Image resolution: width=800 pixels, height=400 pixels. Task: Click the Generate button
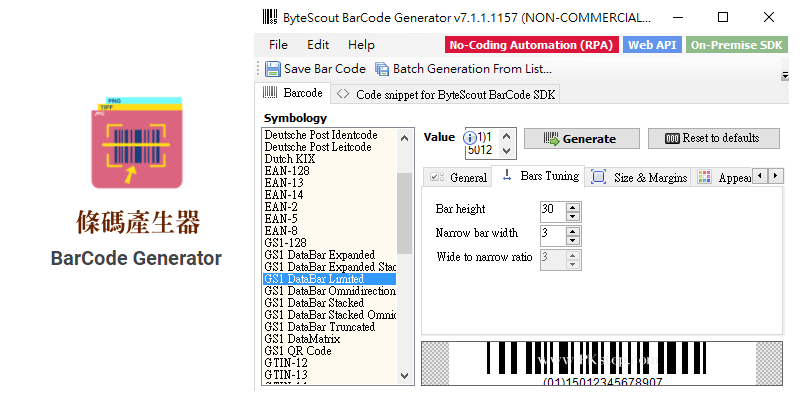pos(582,139)
